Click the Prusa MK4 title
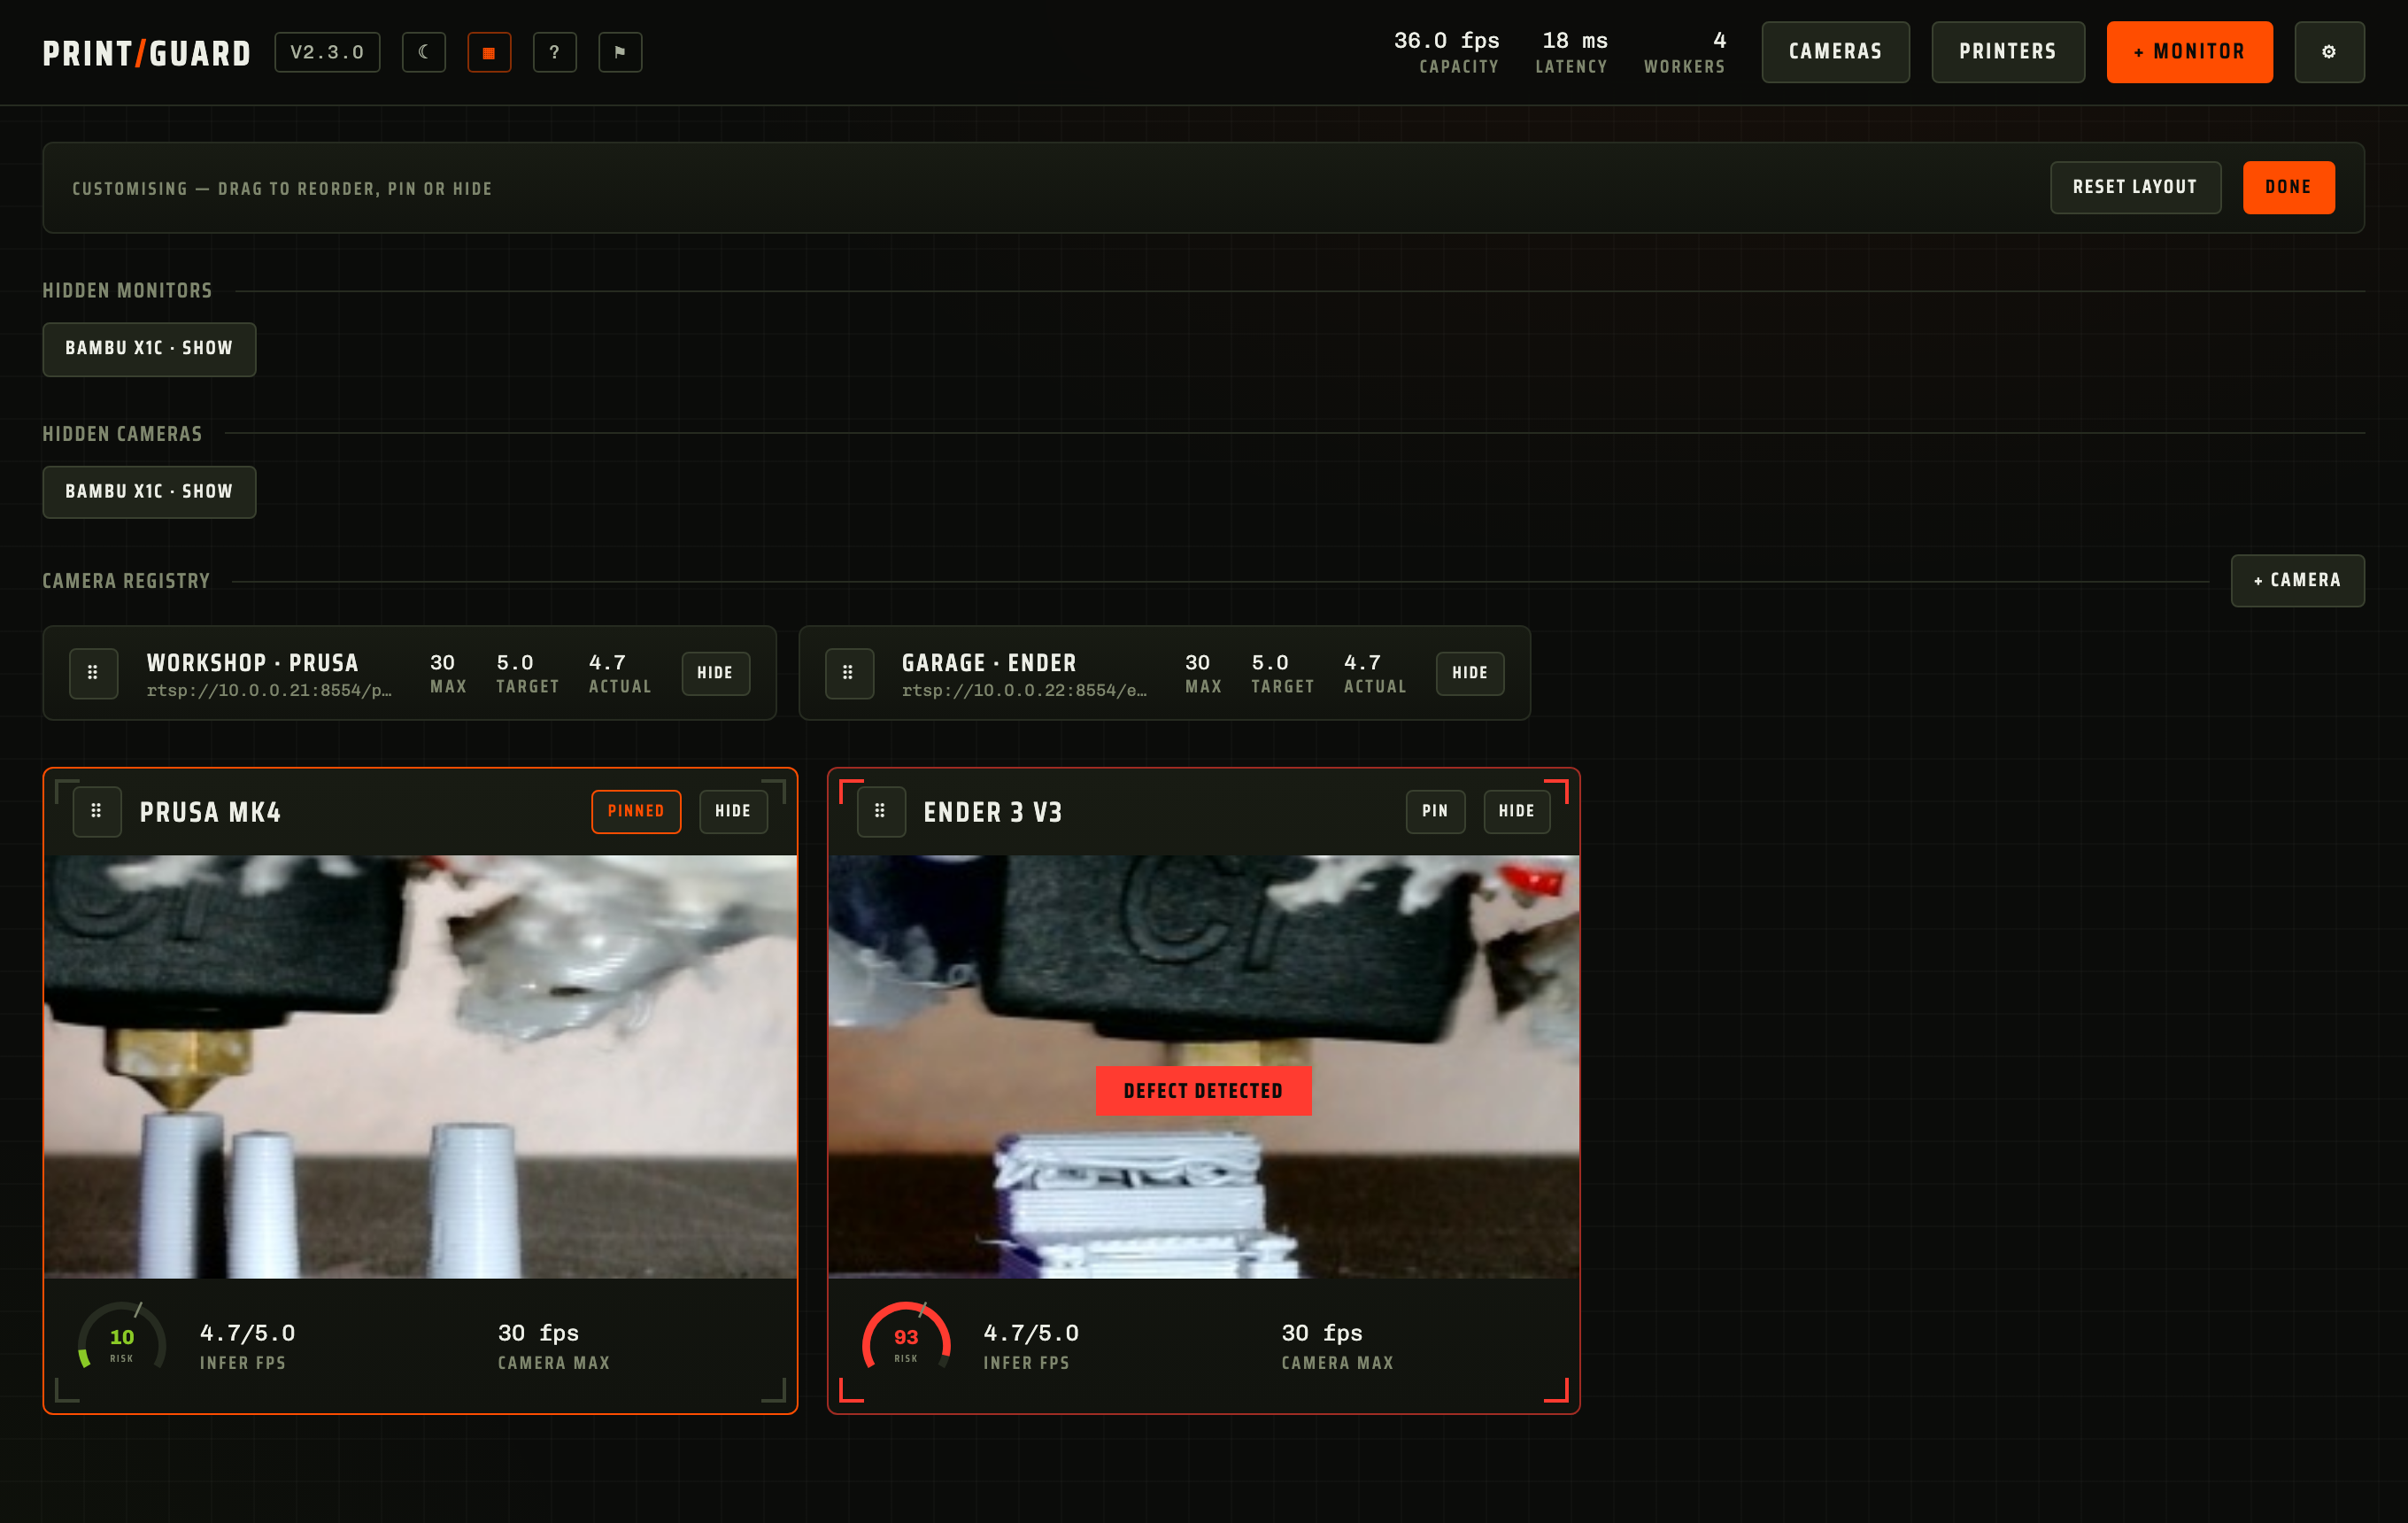This screenshot has height=1523, width=2408. tap(210, 812)
